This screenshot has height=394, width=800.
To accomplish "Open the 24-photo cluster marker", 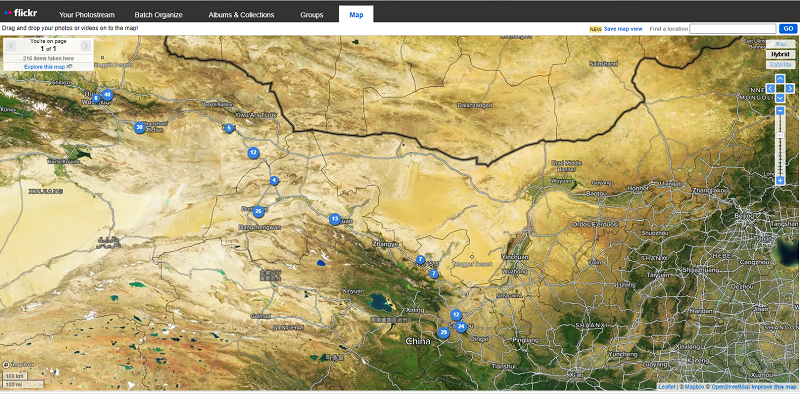I will [x=461, y=327].
